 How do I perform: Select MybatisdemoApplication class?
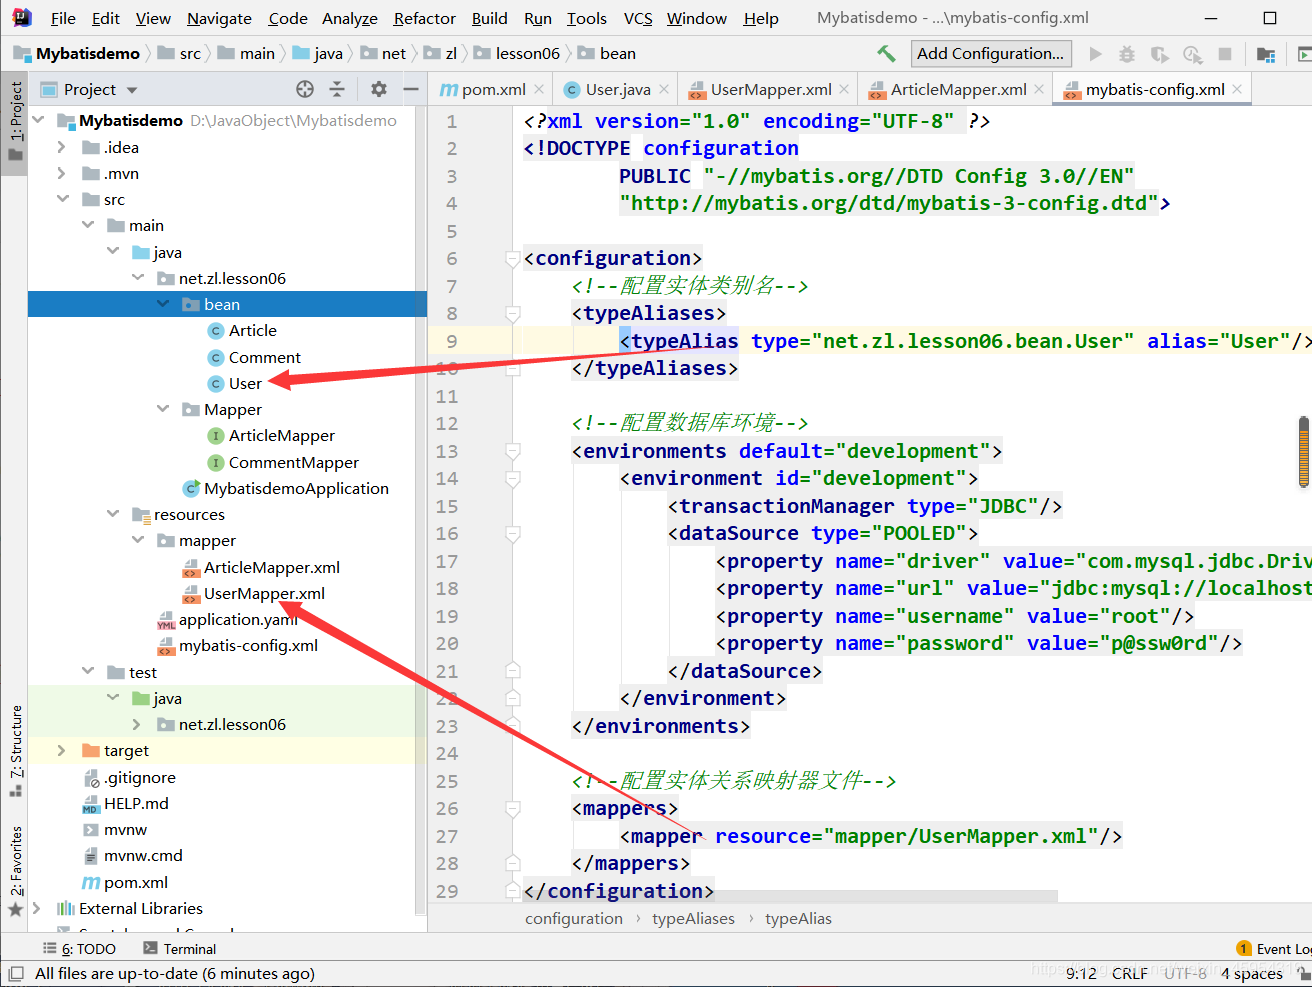point(296,488)
